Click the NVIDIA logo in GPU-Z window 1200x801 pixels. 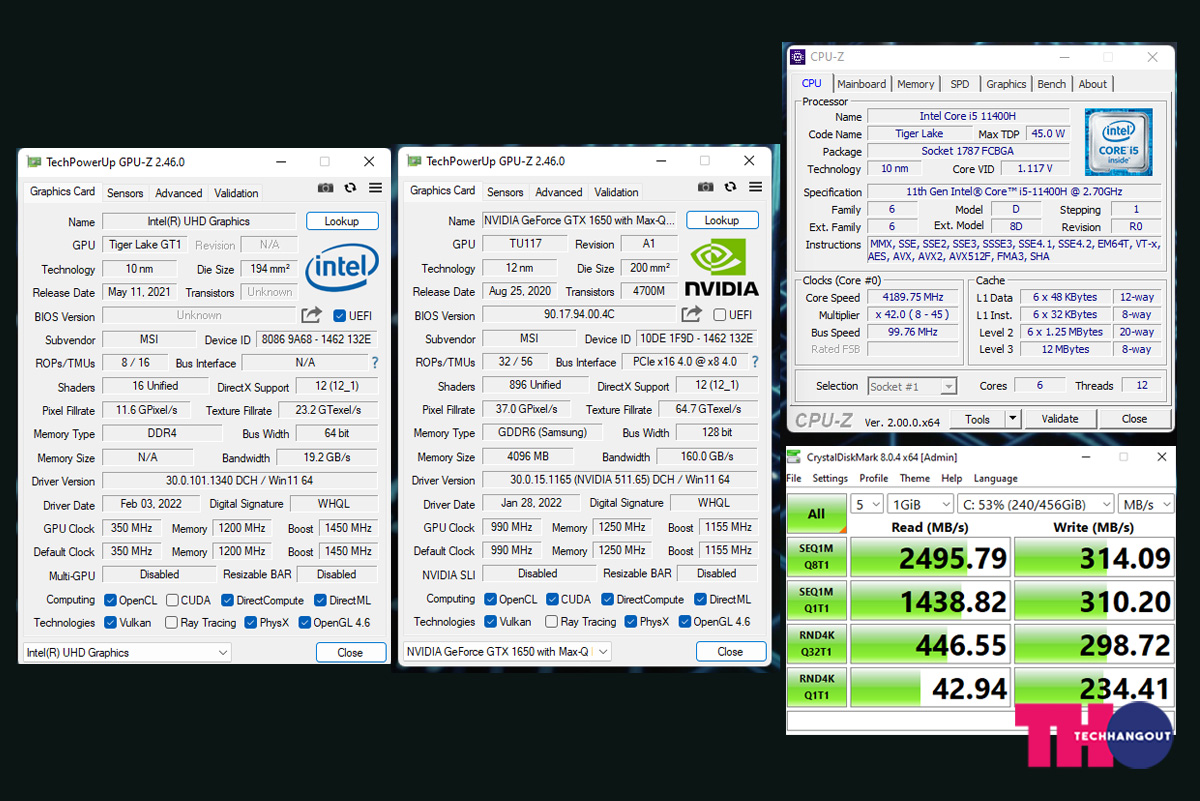click(722, 267)
